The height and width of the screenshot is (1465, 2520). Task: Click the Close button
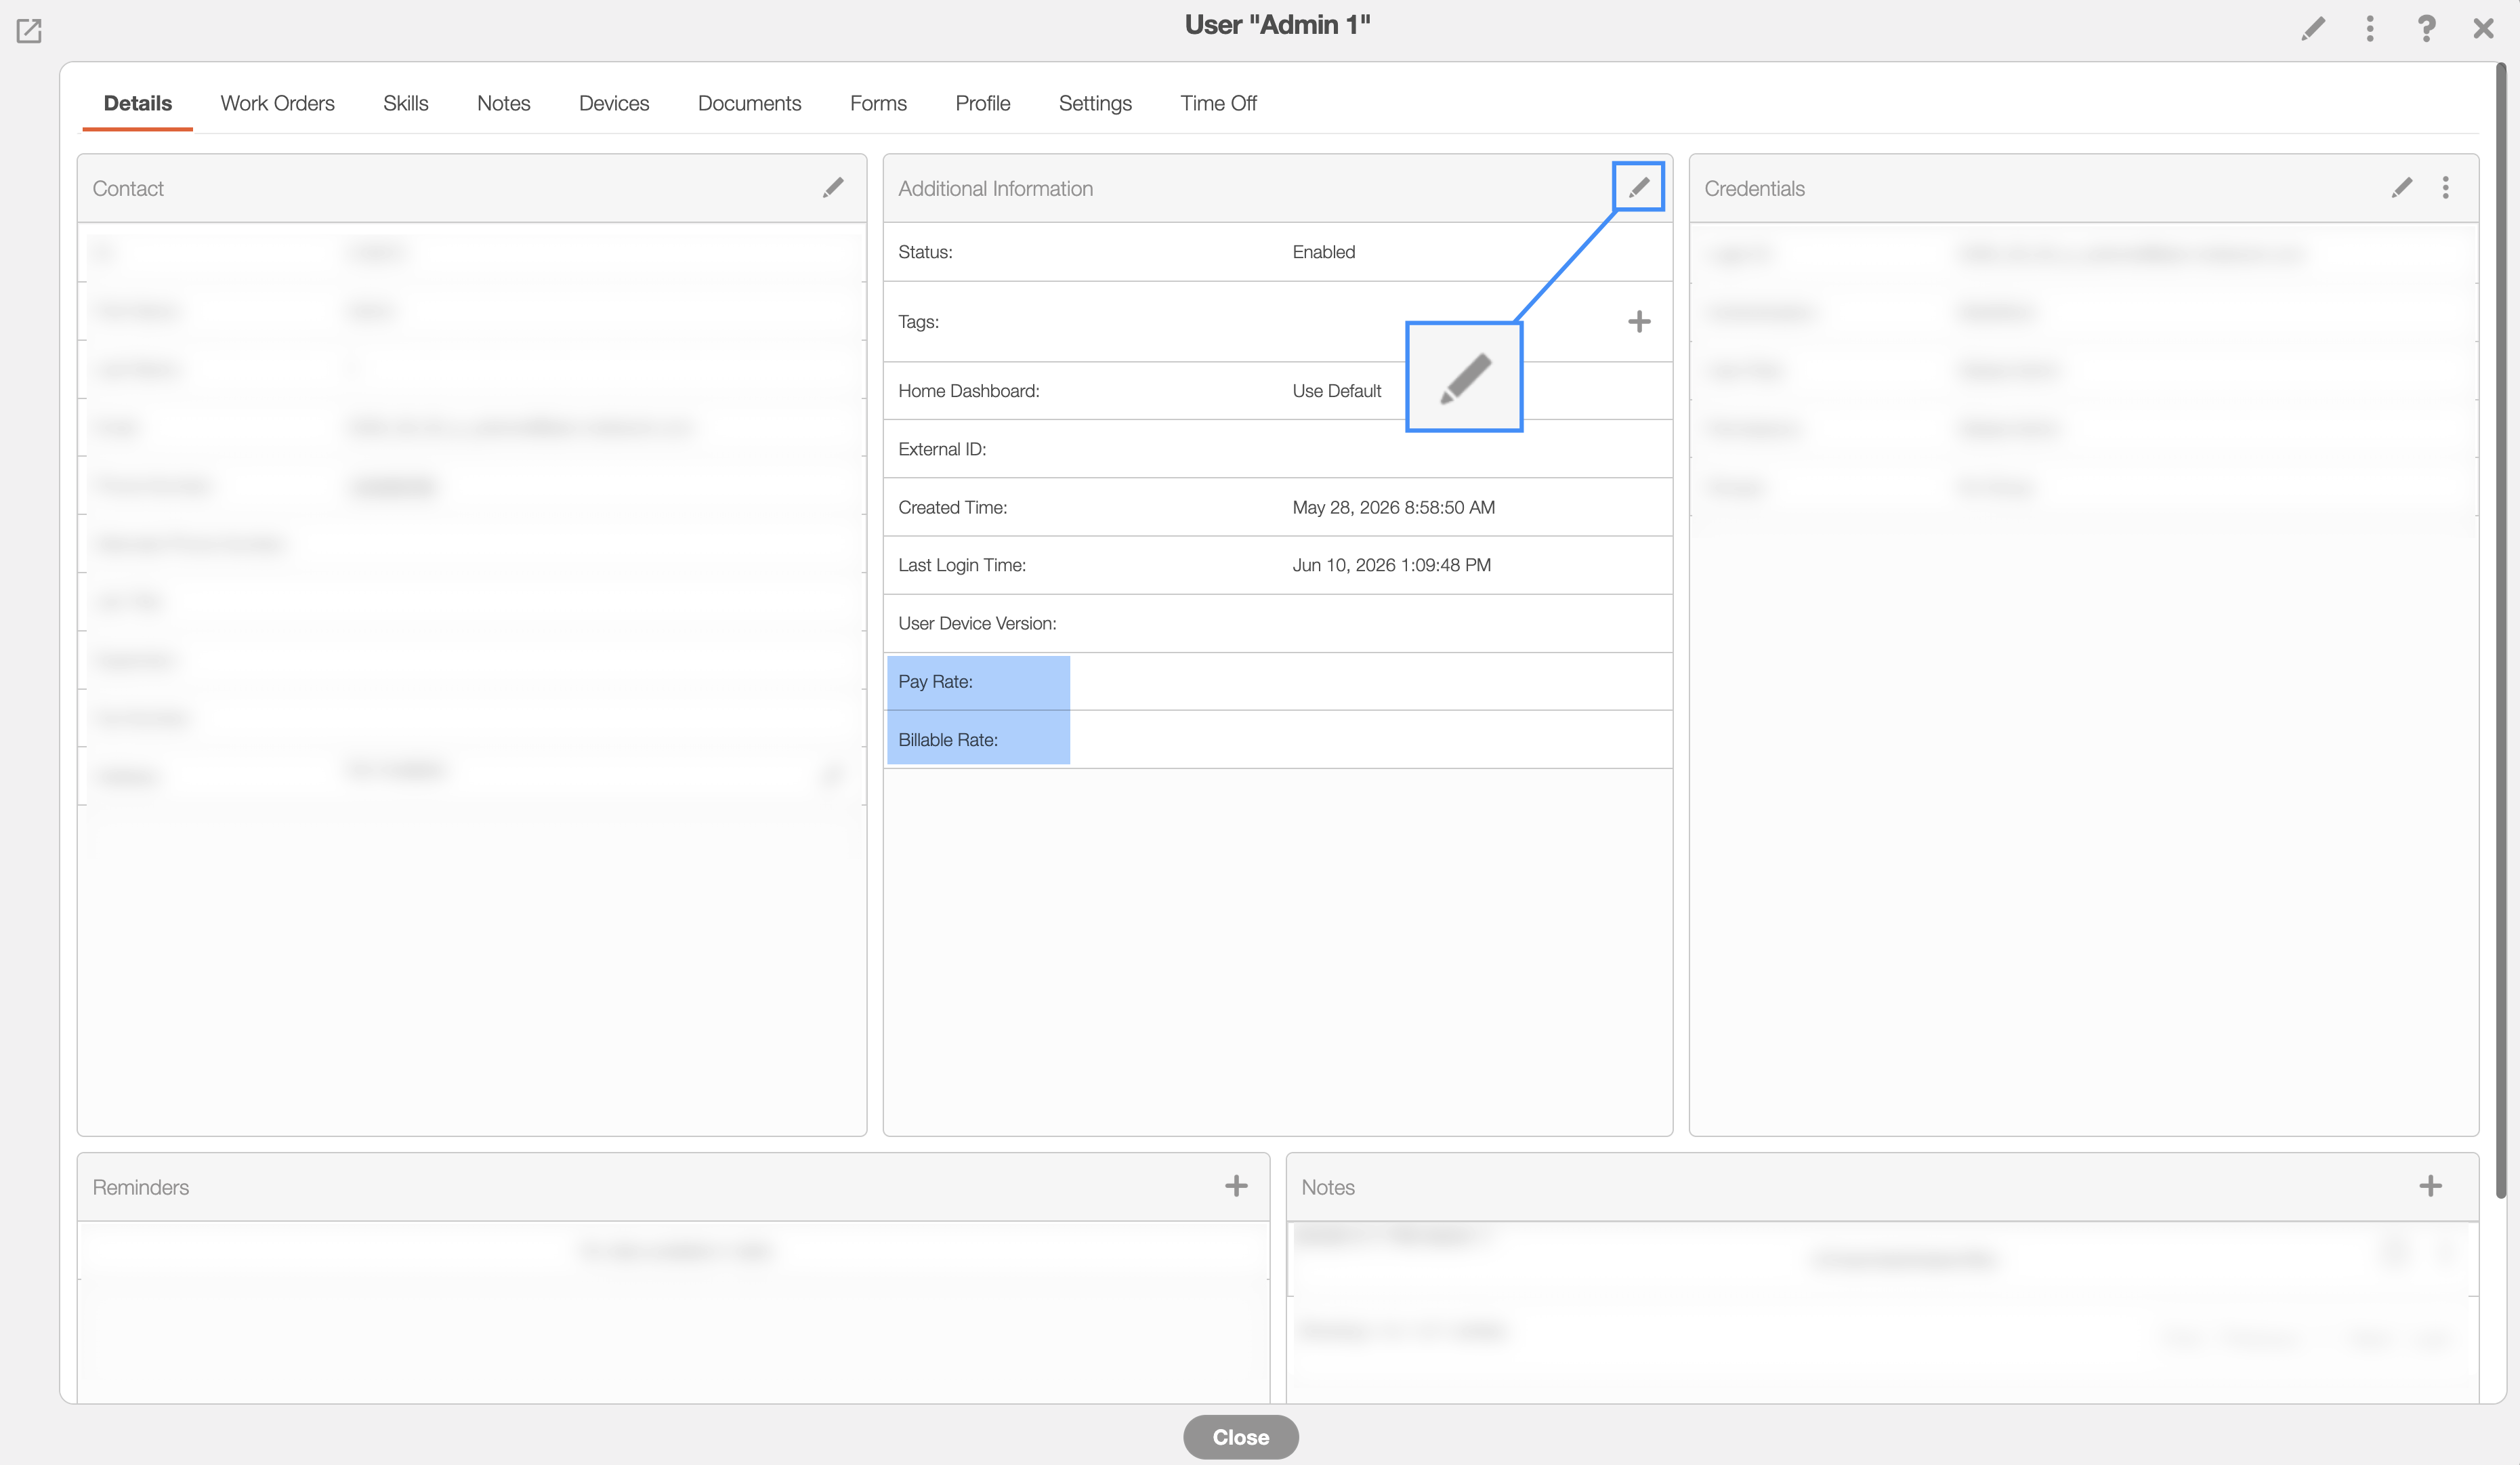pos(1241,1437)
